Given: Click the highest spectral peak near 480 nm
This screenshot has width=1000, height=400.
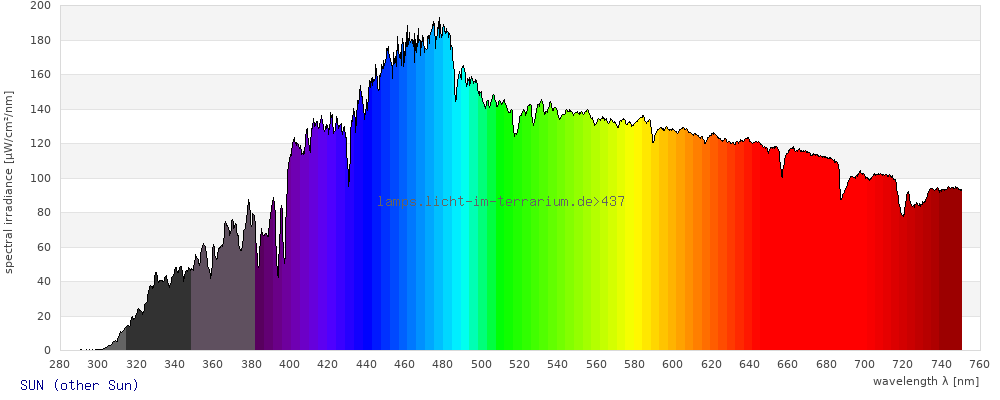Looking at the screenshot, I should pyautogui.click(x=439, y=20).
